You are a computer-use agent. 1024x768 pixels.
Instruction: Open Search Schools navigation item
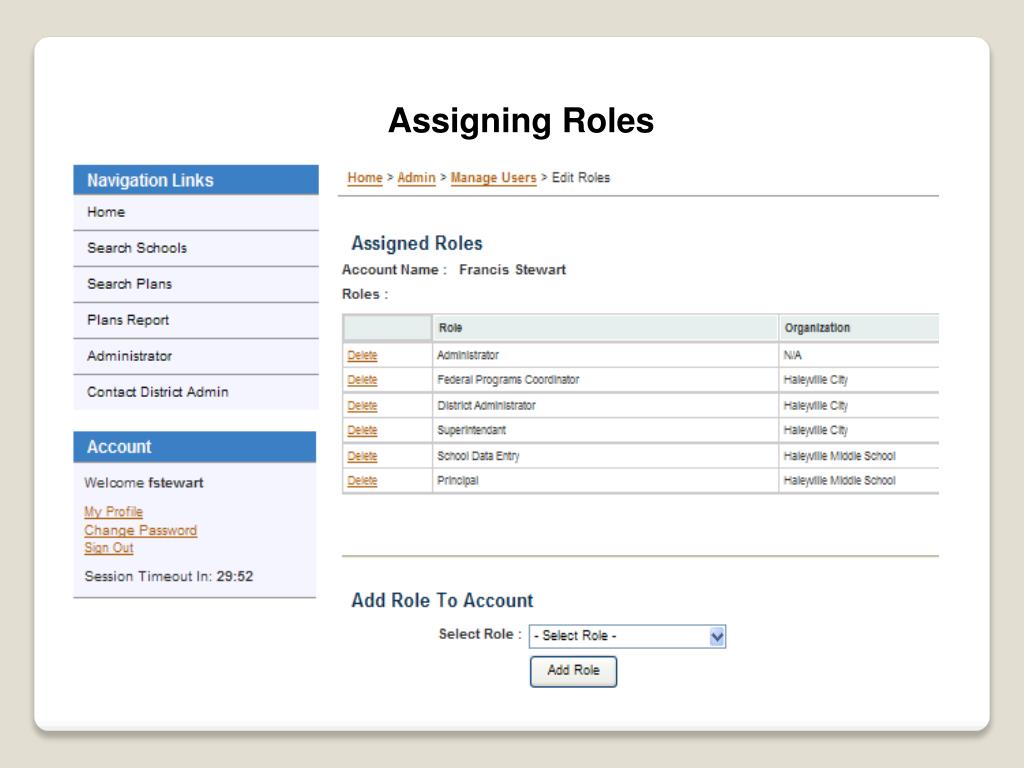point(137,248)
